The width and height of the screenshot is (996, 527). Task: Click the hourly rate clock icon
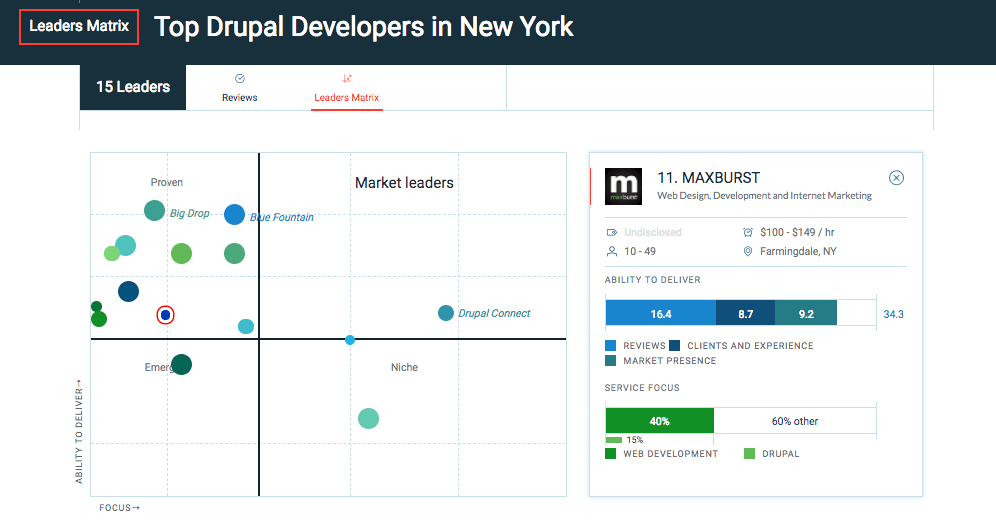coord(748,232)
